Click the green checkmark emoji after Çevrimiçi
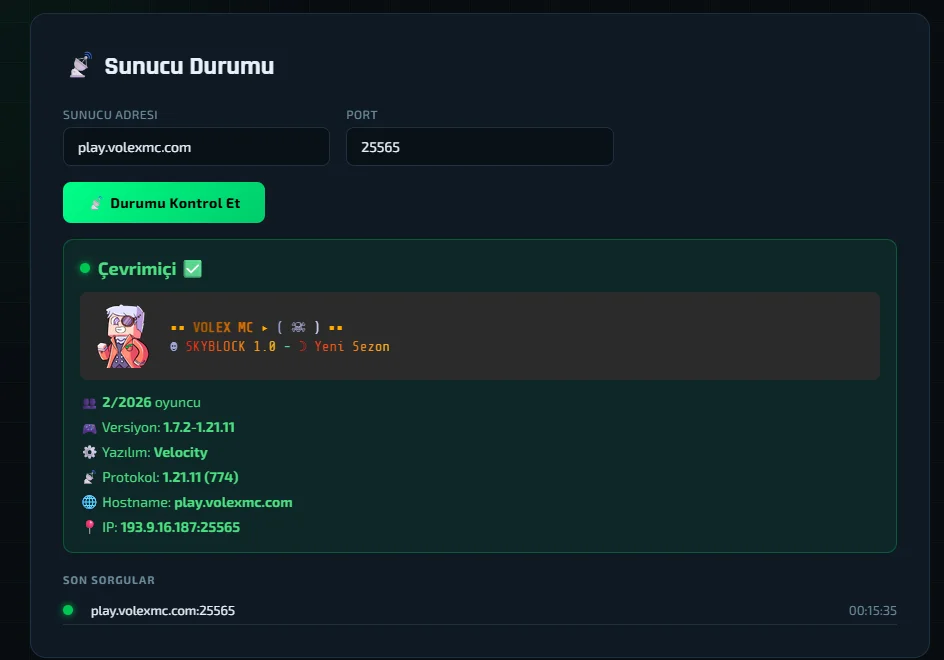The width and height of the screenshot is (944, 660). pyautogui.click(x=193, y=269)
